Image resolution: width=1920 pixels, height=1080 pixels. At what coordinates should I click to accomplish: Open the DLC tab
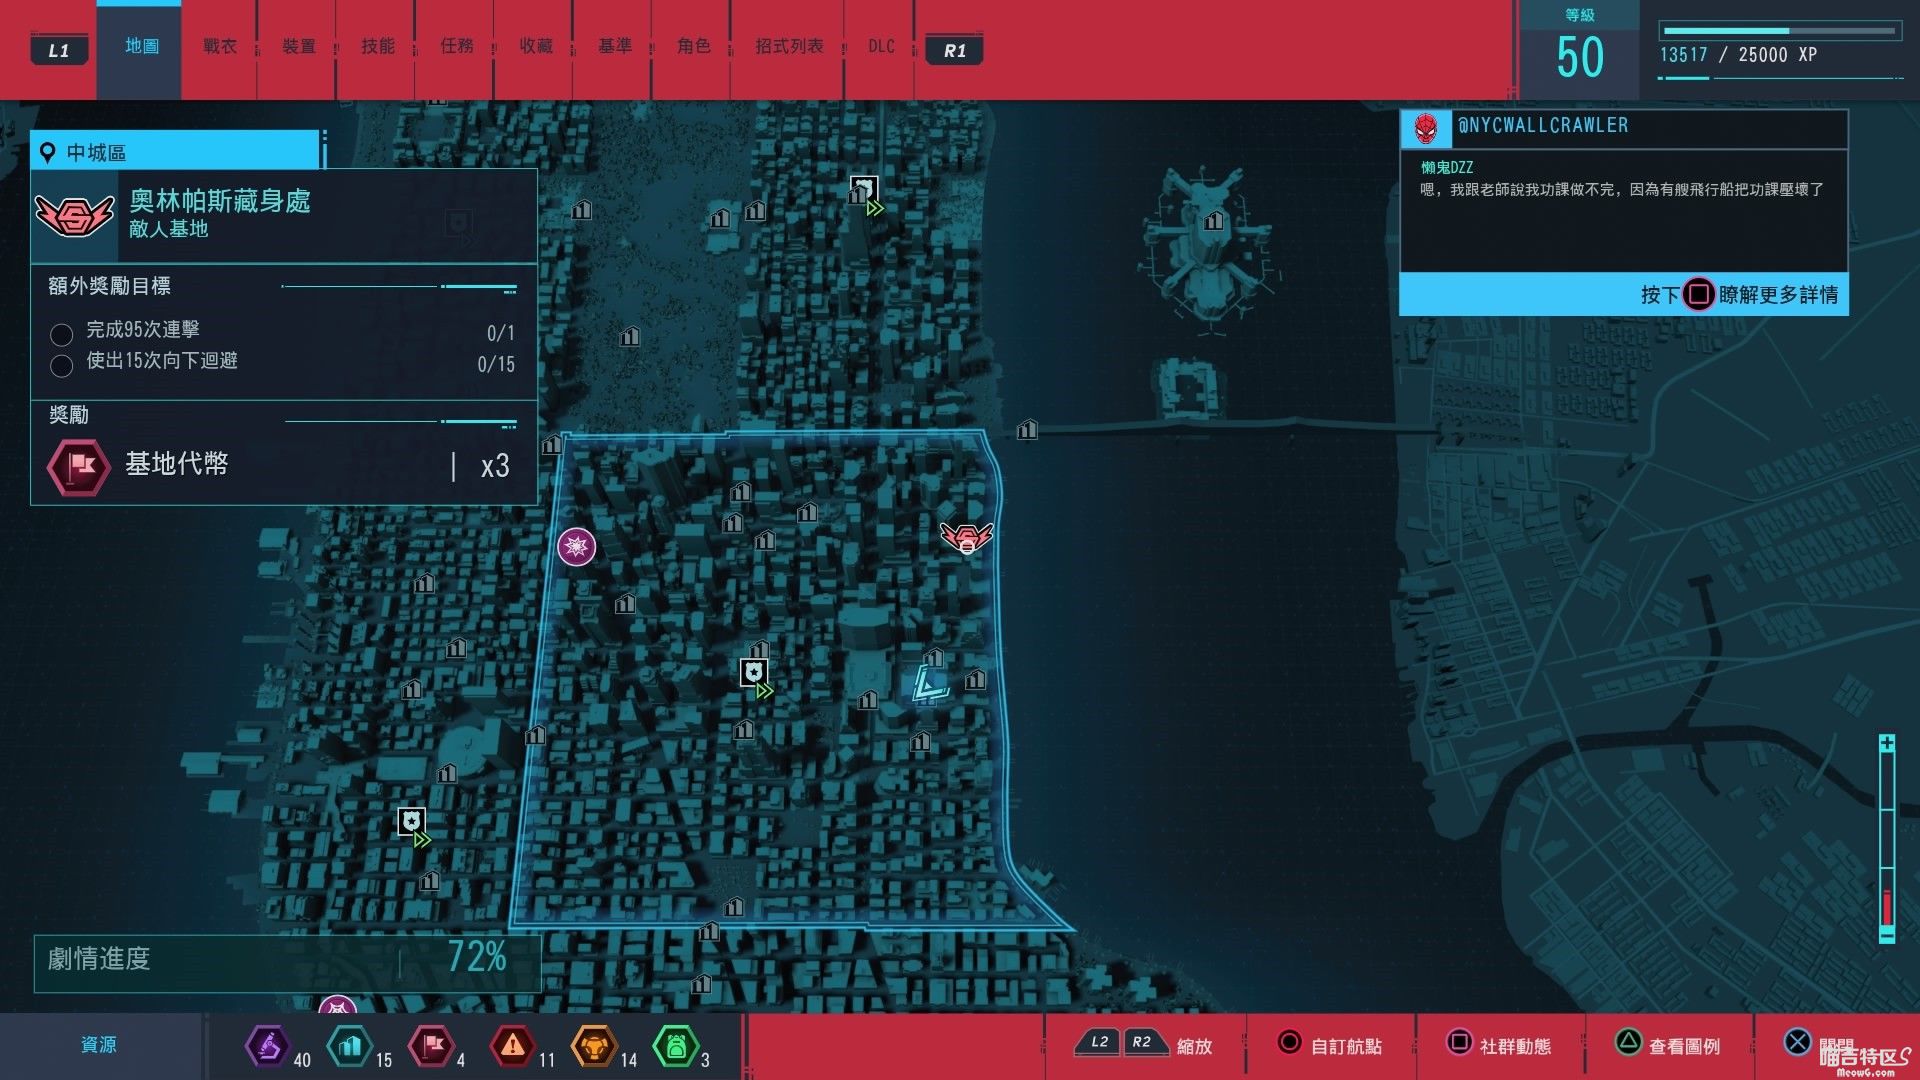[881, 47]
